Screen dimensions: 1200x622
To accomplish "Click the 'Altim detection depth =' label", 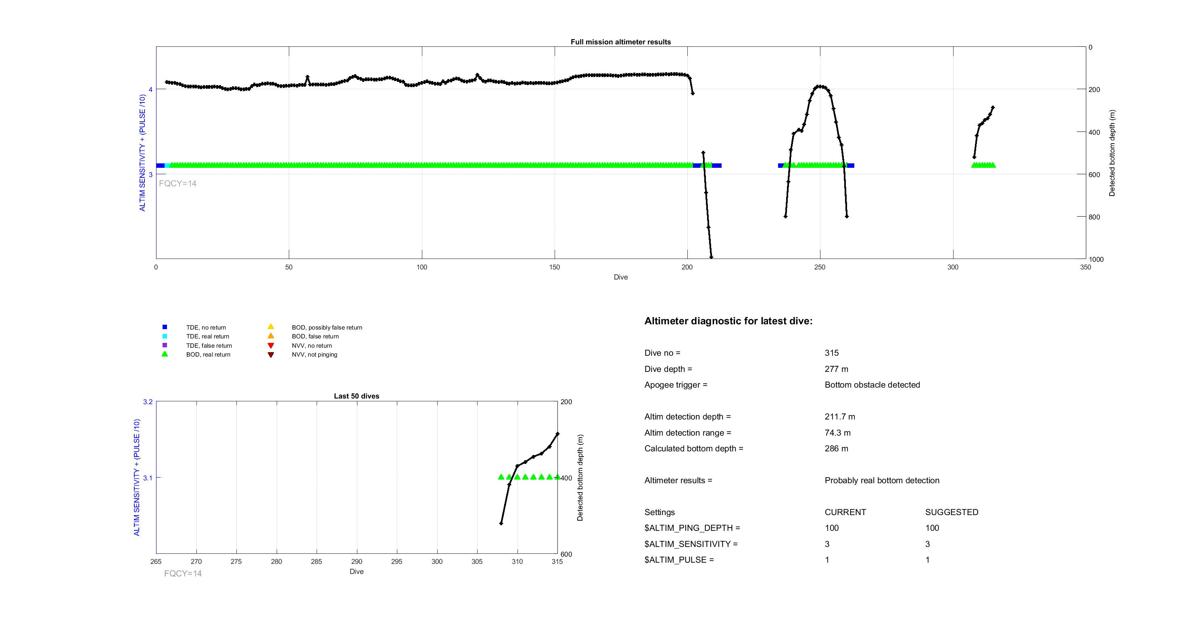I will (x=688, y=417).
